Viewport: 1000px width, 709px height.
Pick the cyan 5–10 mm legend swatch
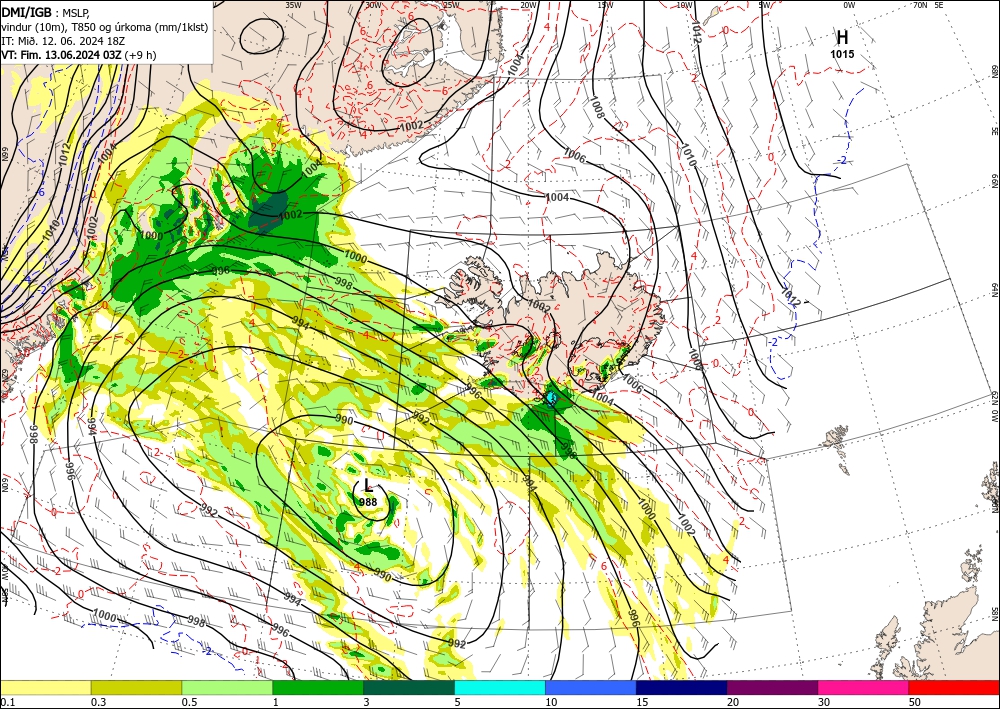[500, 687]
